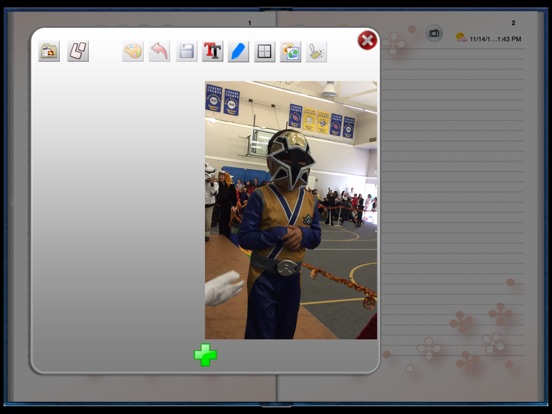Viewport: 552px width, 414px height.
Task: Add item with green plus button
Action: coord(205,355)
